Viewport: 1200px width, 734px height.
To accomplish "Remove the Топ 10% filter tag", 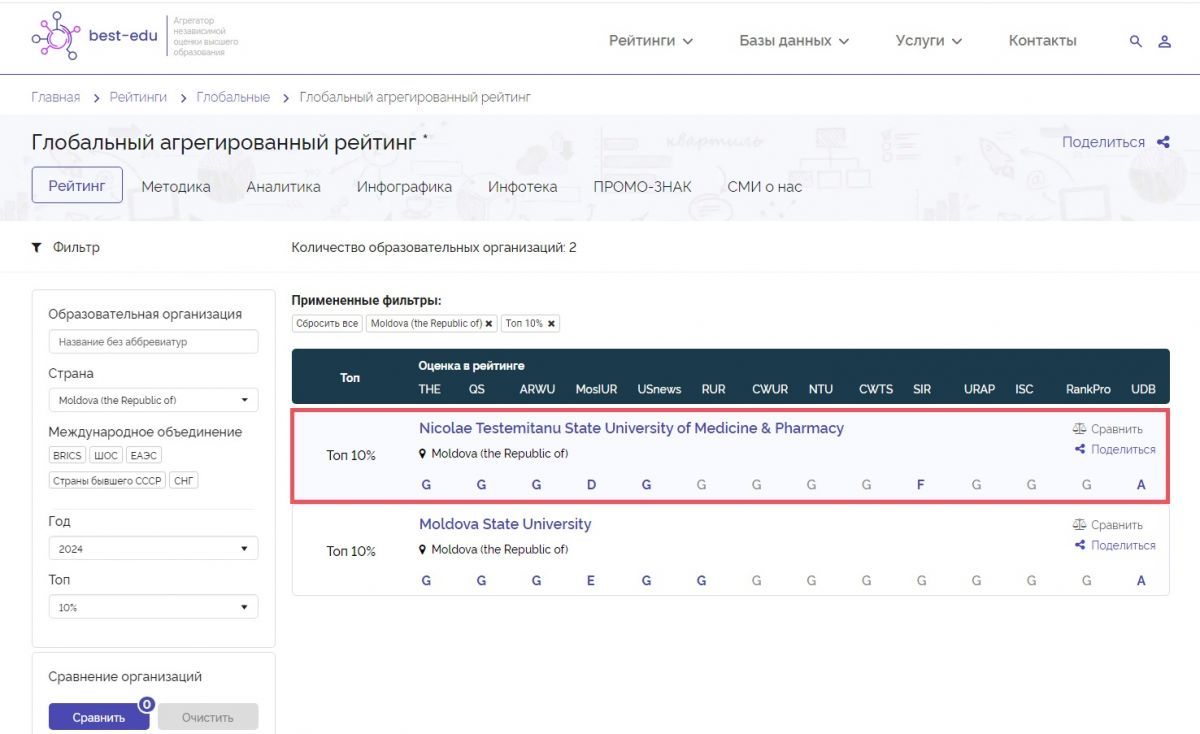I will pos(551,324).
